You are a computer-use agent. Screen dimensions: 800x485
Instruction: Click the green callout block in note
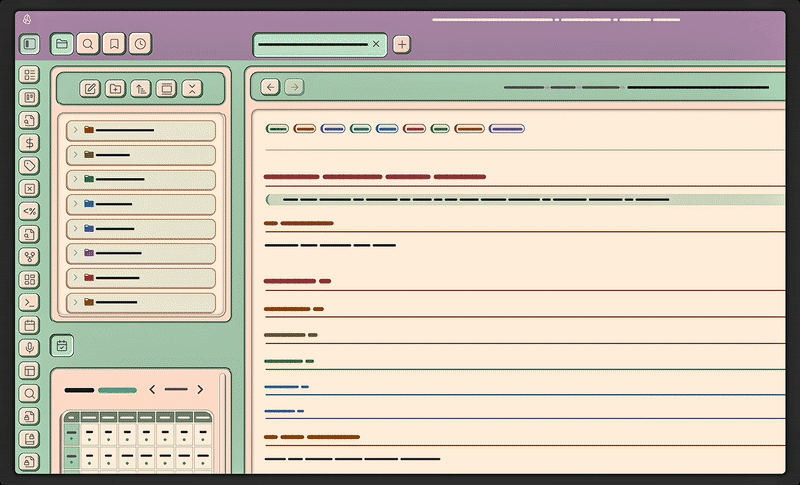click(525, 199)
